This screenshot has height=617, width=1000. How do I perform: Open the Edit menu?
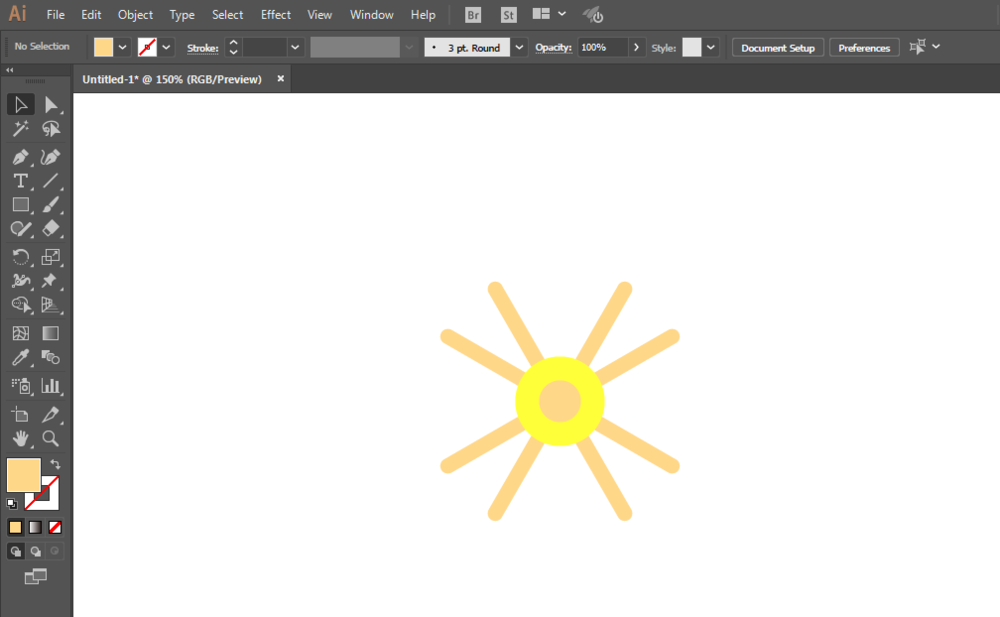click(x=91, y=15)
